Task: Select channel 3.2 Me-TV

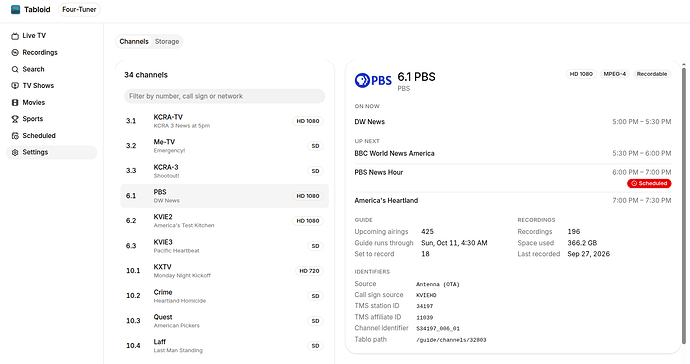Action: (224, 146)
